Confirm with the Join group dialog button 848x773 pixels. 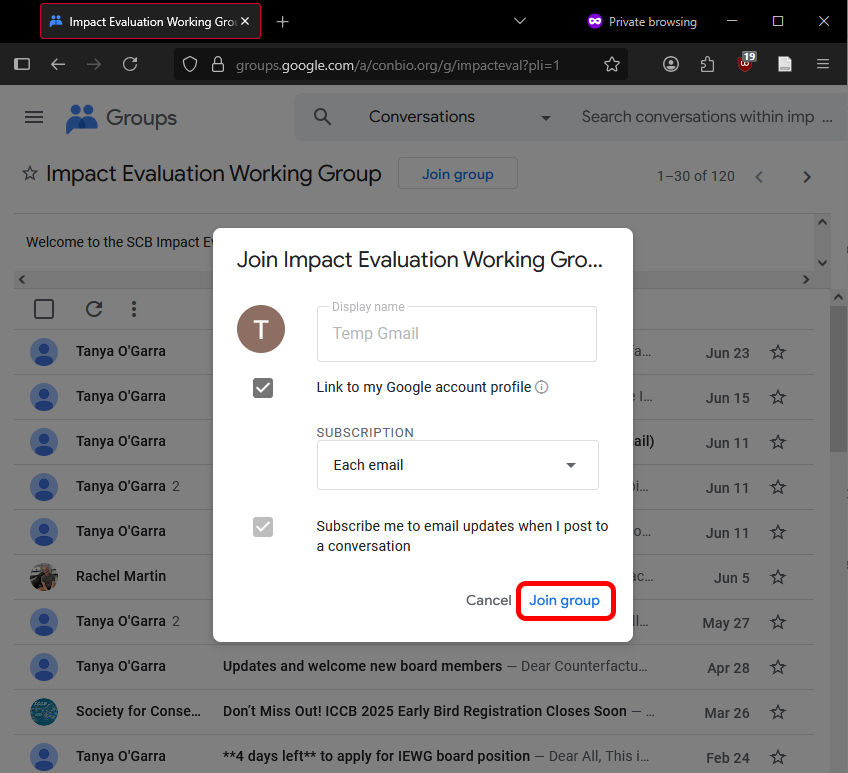564,601
